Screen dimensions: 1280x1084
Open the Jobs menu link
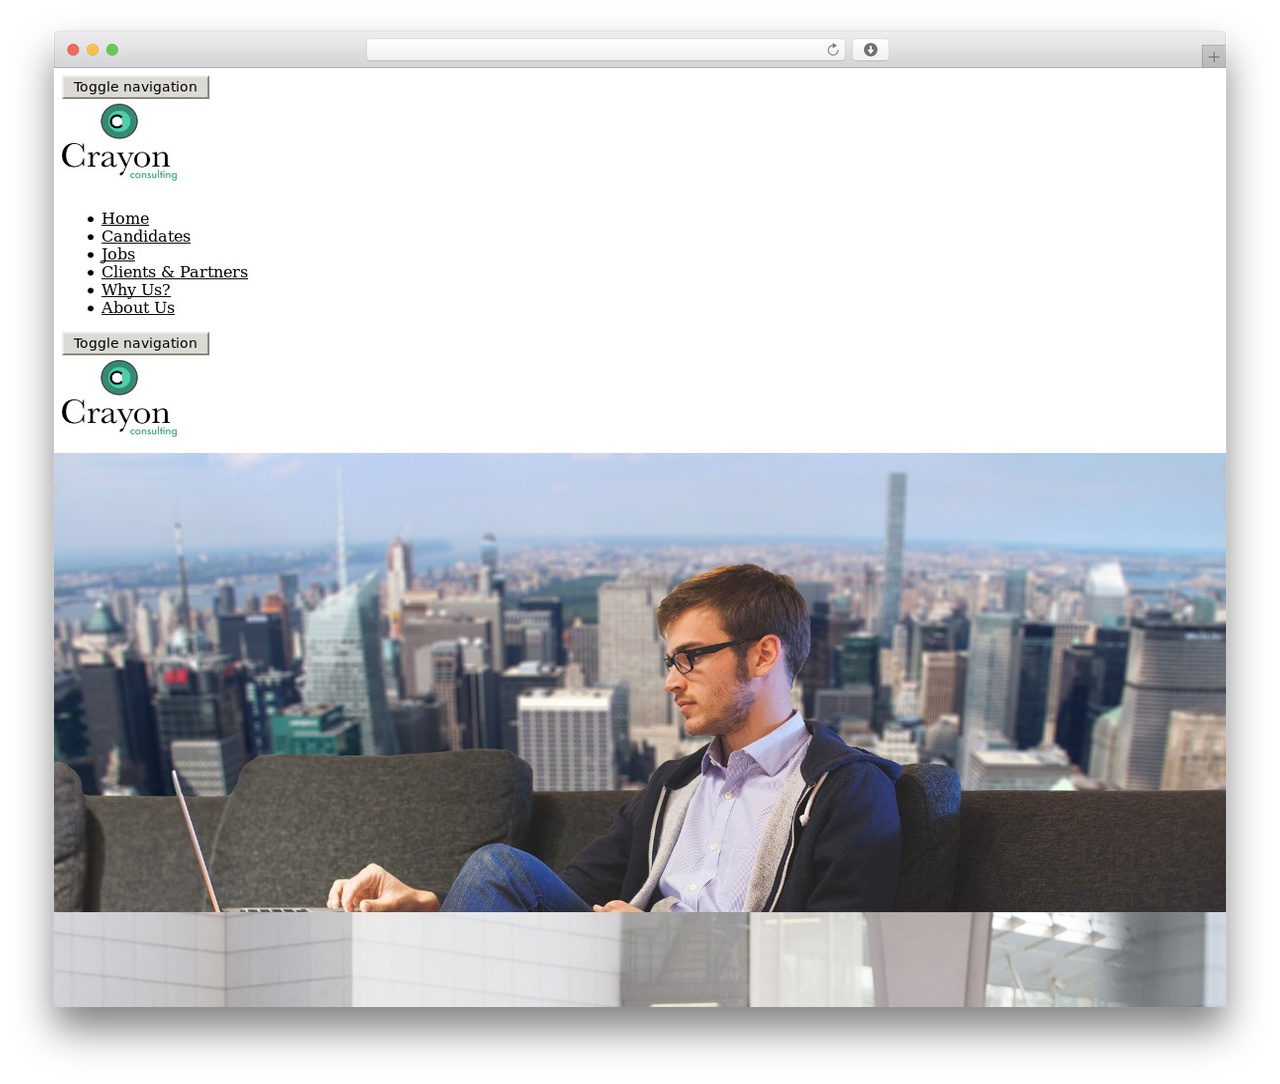tap(118, 254)
